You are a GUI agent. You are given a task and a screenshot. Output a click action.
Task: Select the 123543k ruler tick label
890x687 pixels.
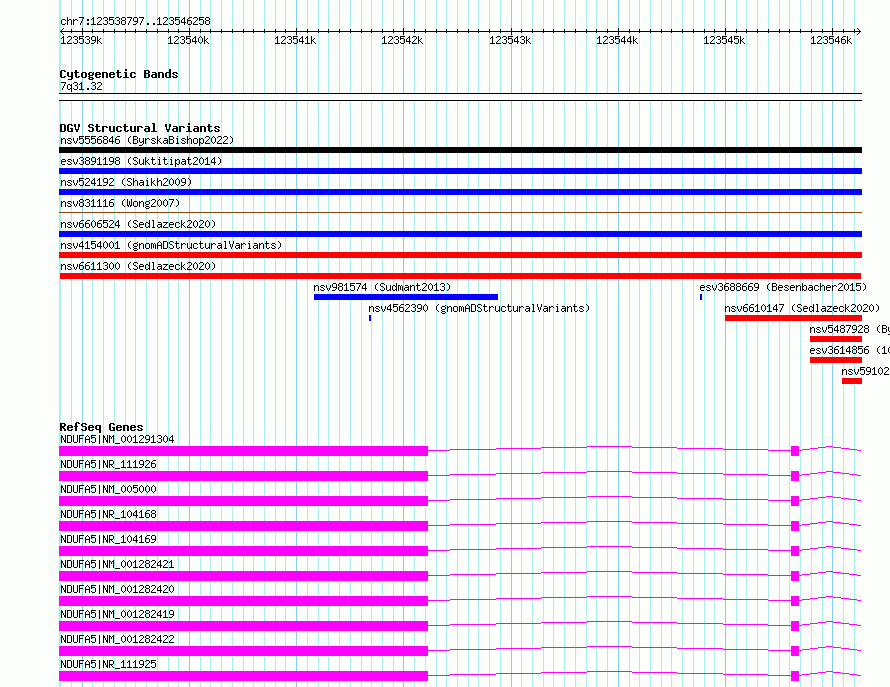(x=510, y=40)
